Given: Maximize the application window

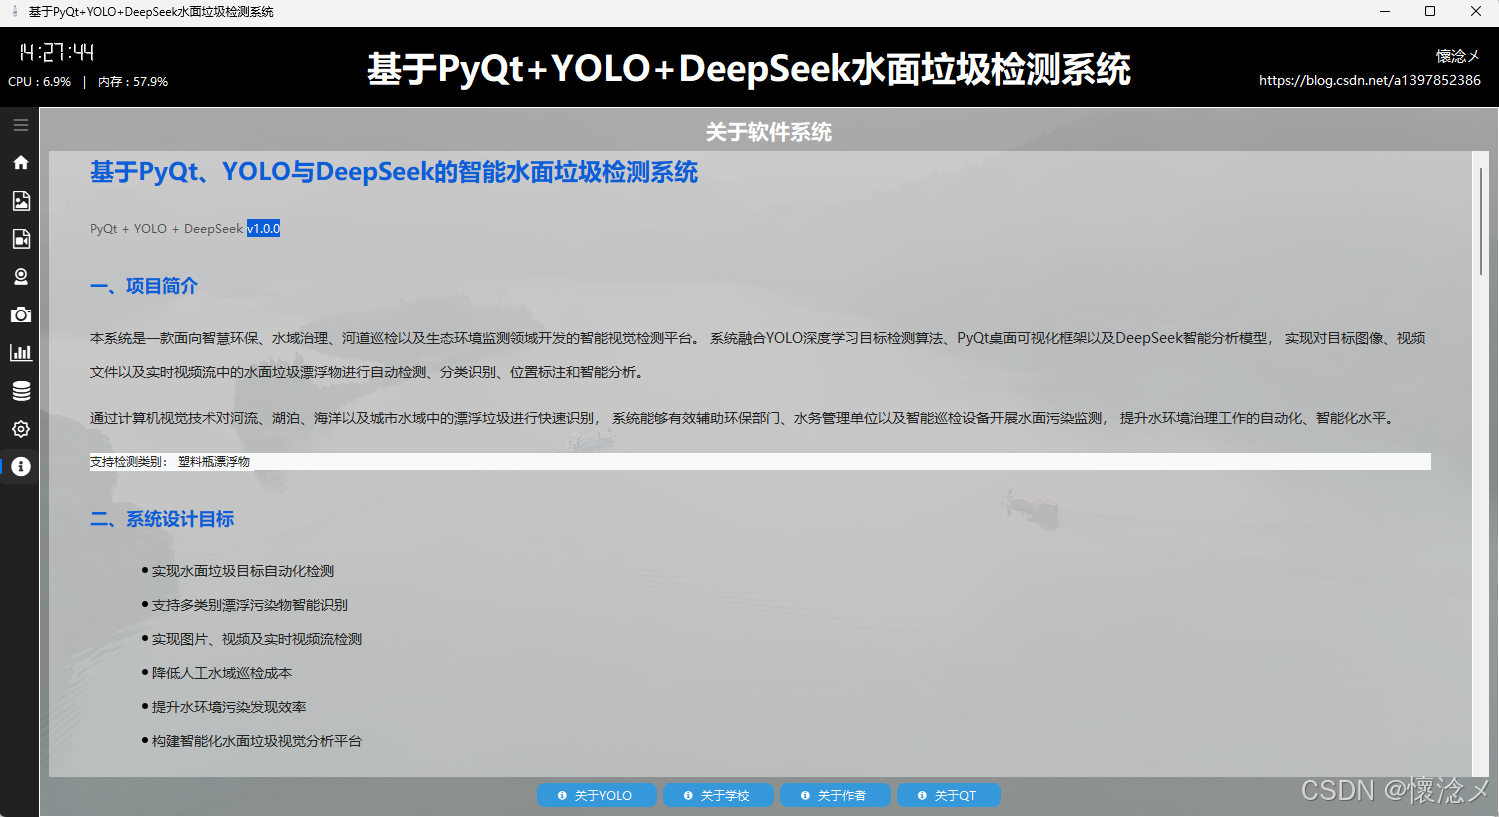Looking at the screenshot, I should point(1430,12).
